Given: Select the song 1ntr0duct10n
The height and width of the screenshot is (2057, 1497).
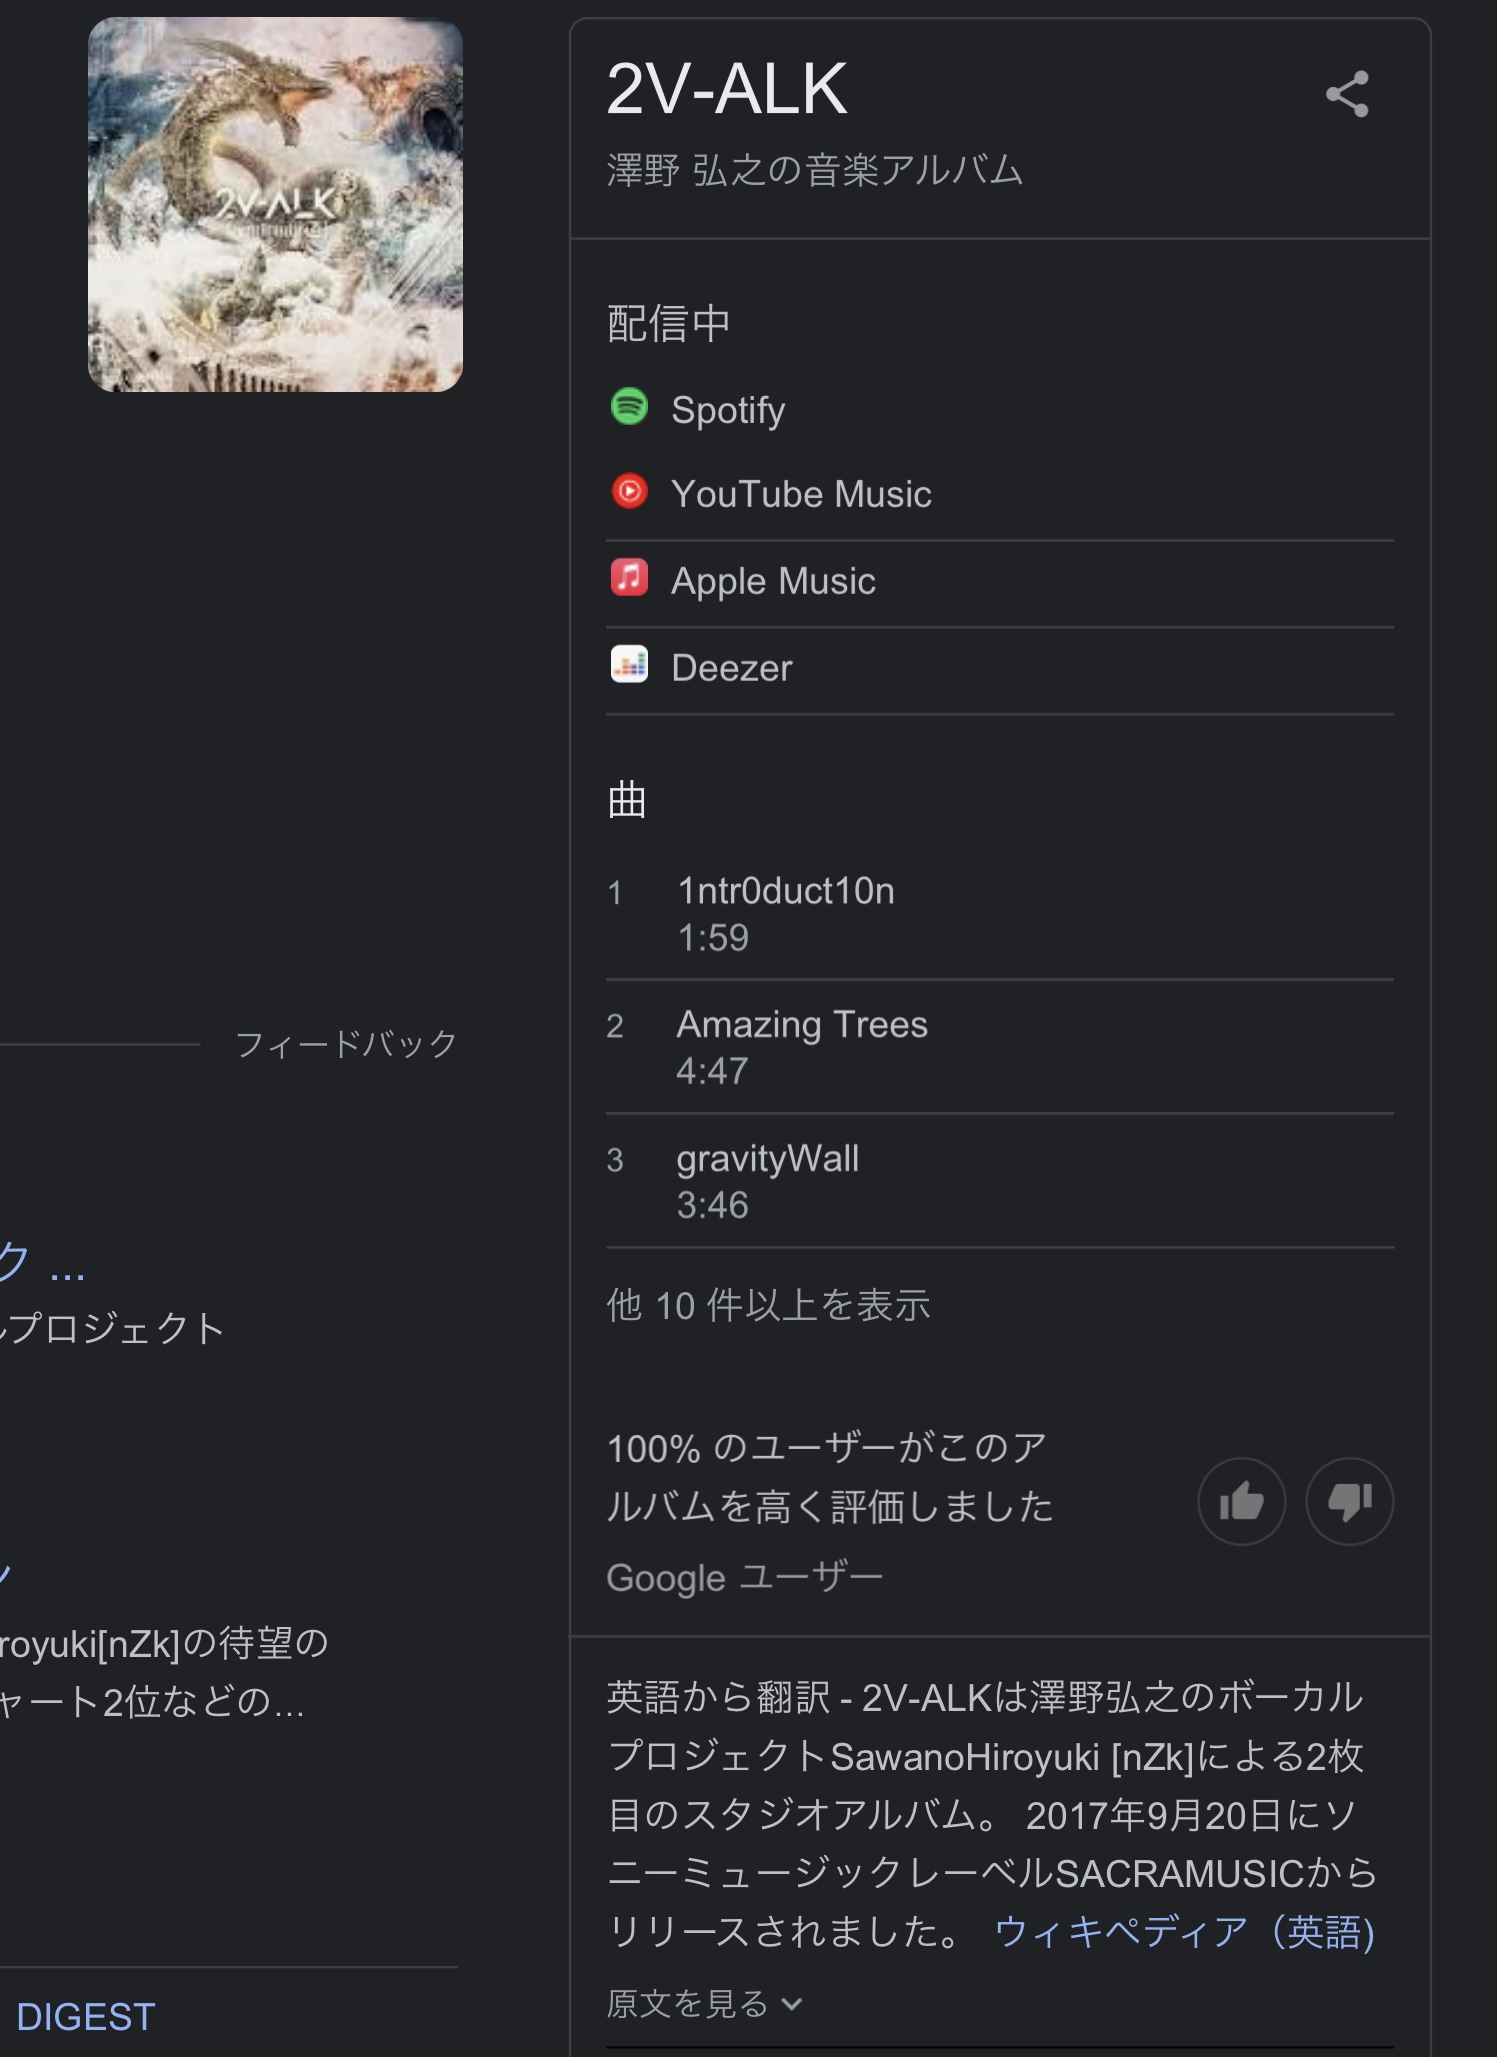Looking at the screenshot, I should pyautogui.click(x=786, y=891).
